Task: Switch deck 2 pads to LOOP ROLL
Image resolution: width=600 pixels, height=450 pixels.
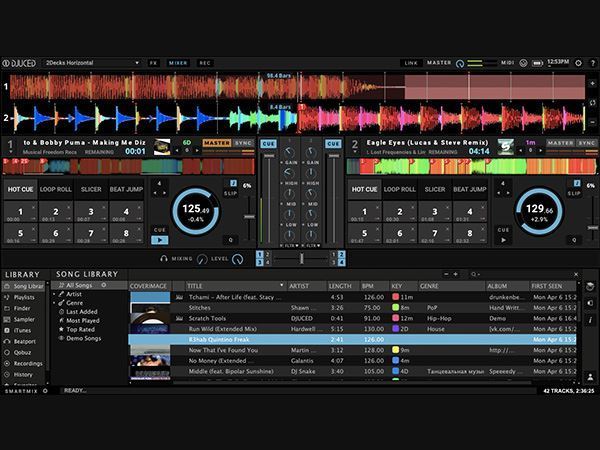Action: pos(399,189)
